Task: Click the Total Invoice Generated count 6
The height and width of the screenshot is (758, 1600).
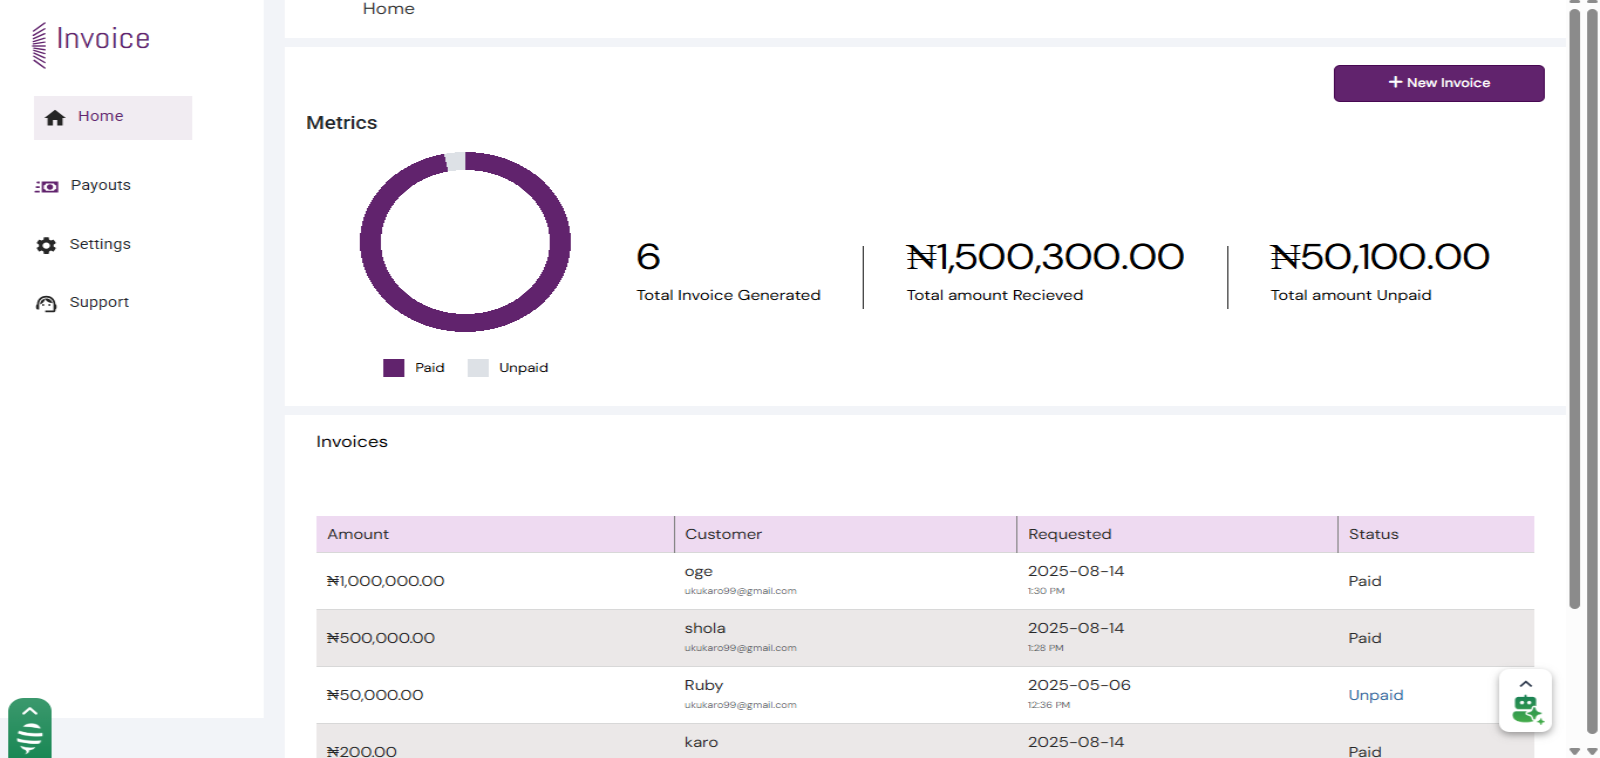Action: click(x=648, y=257)
